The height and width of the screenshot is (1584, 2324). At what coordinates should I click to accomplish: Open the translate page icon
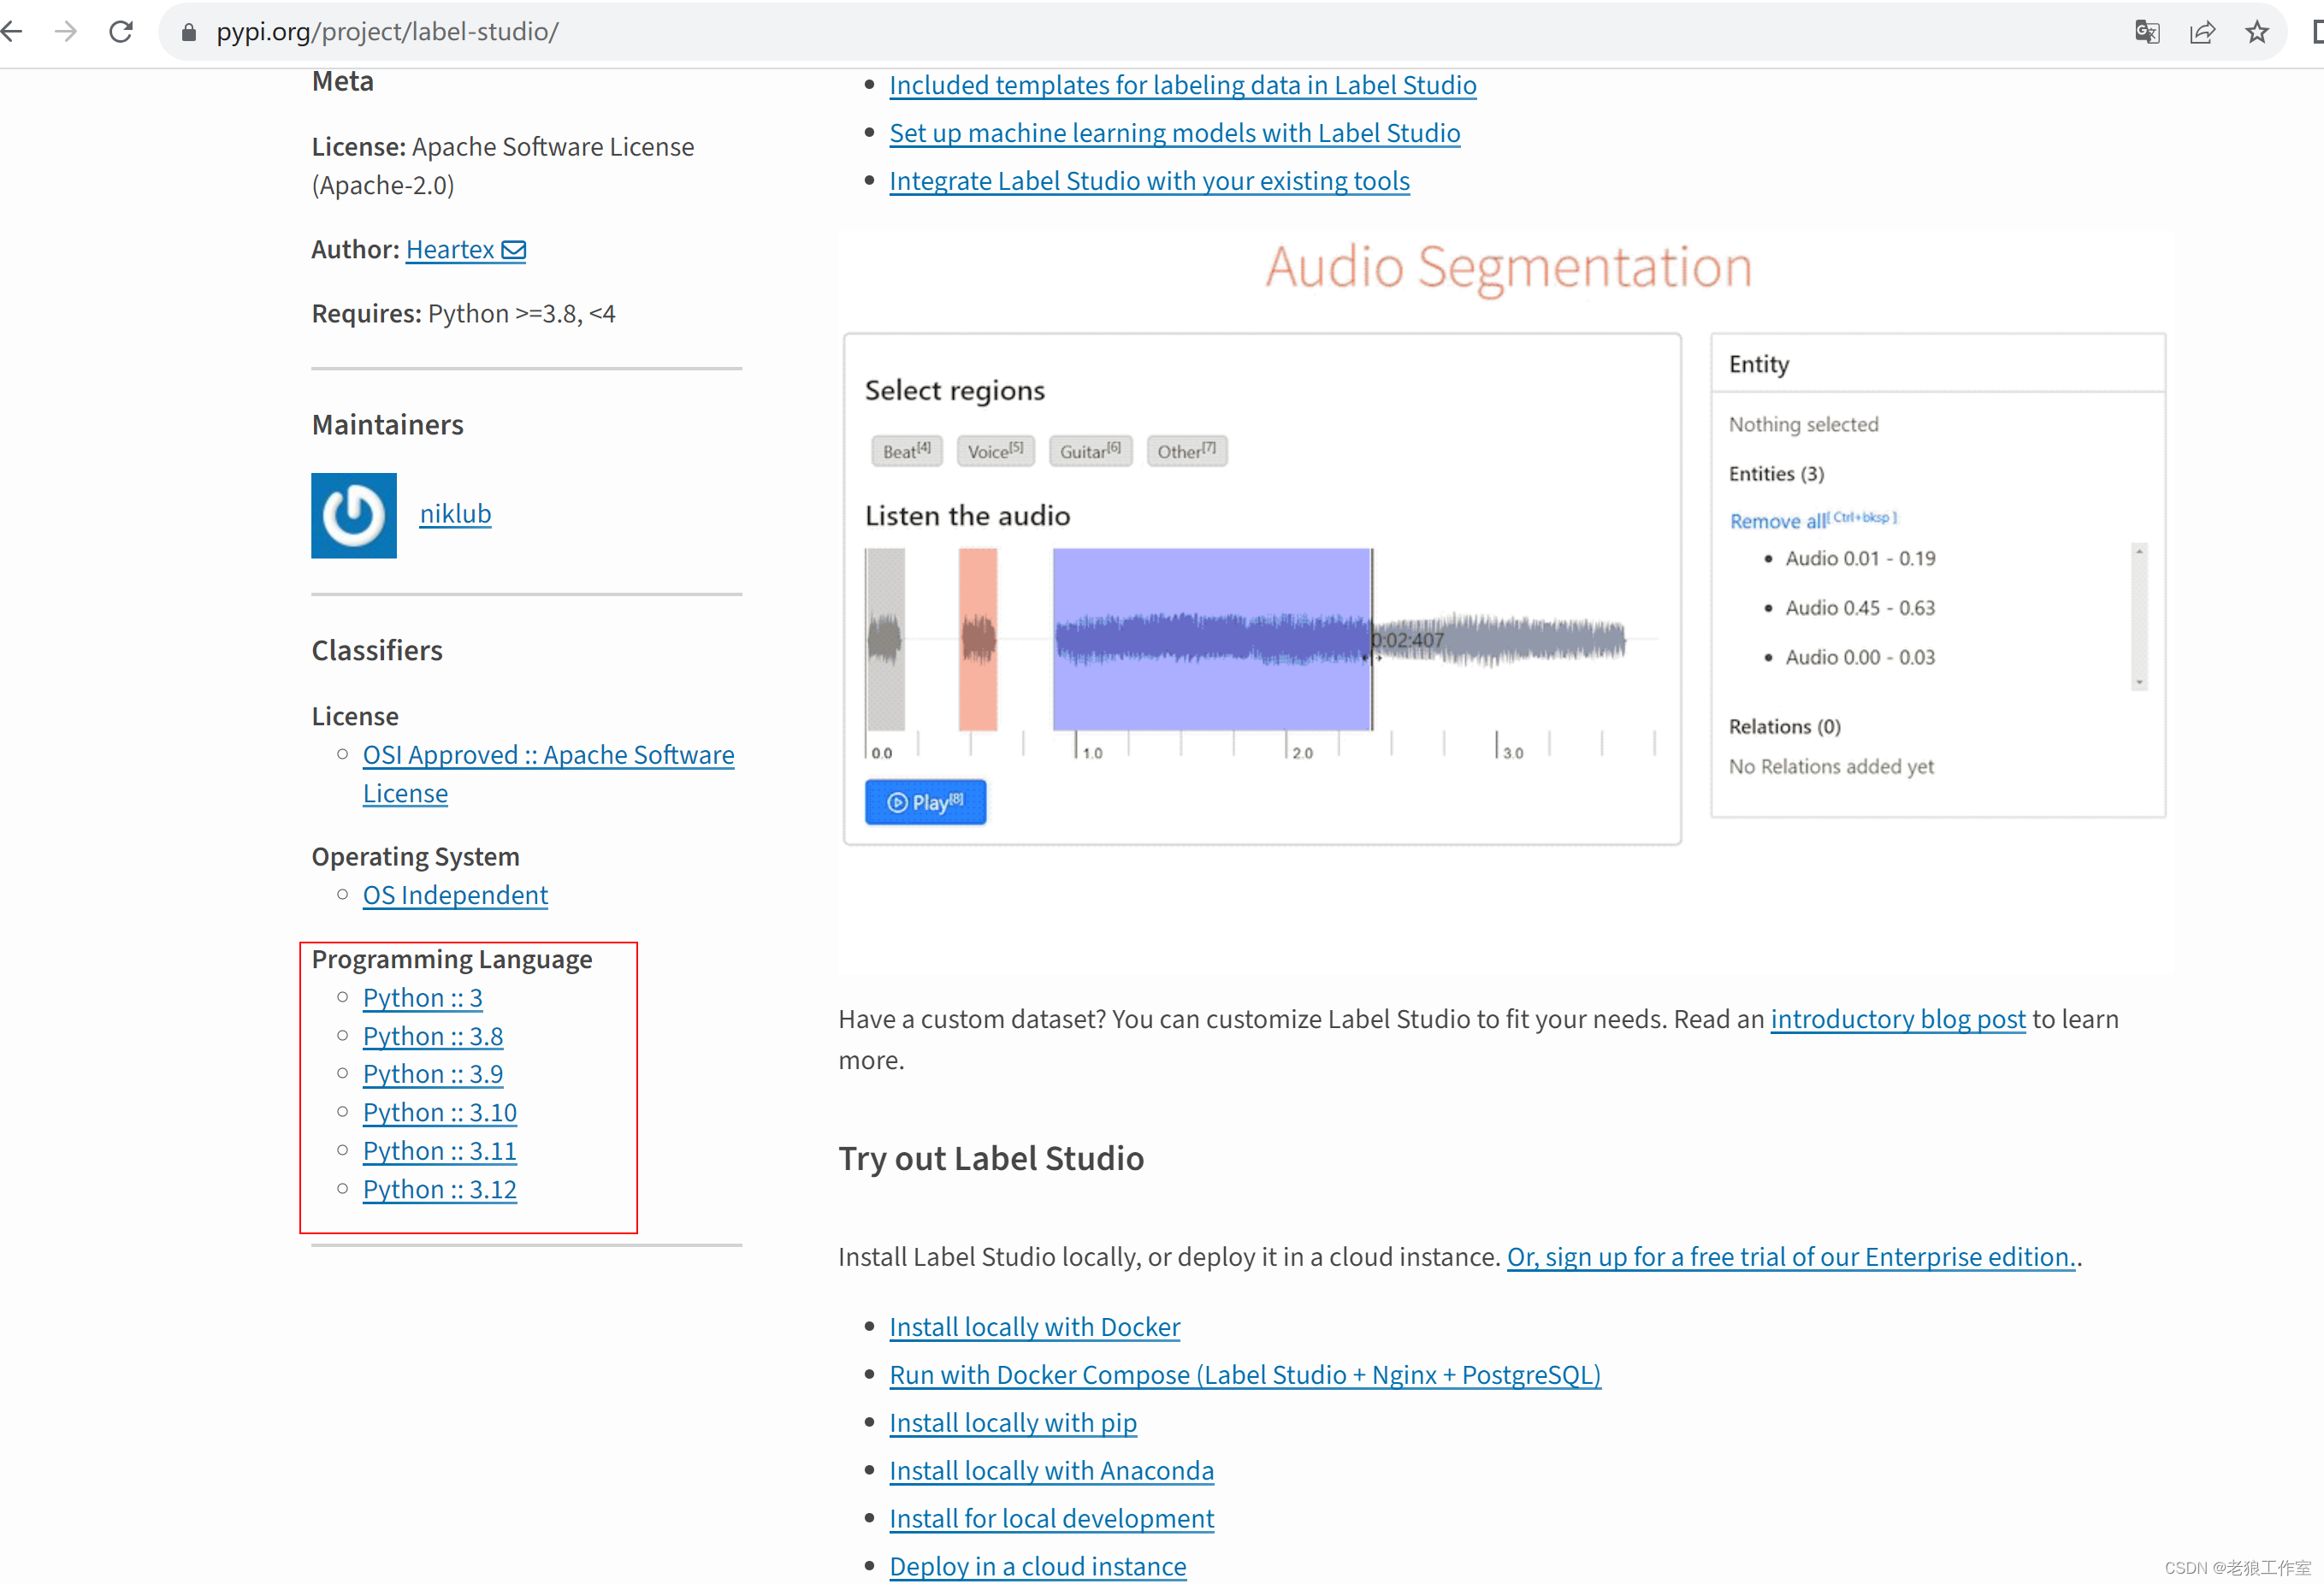click(x=2146, y=32)
